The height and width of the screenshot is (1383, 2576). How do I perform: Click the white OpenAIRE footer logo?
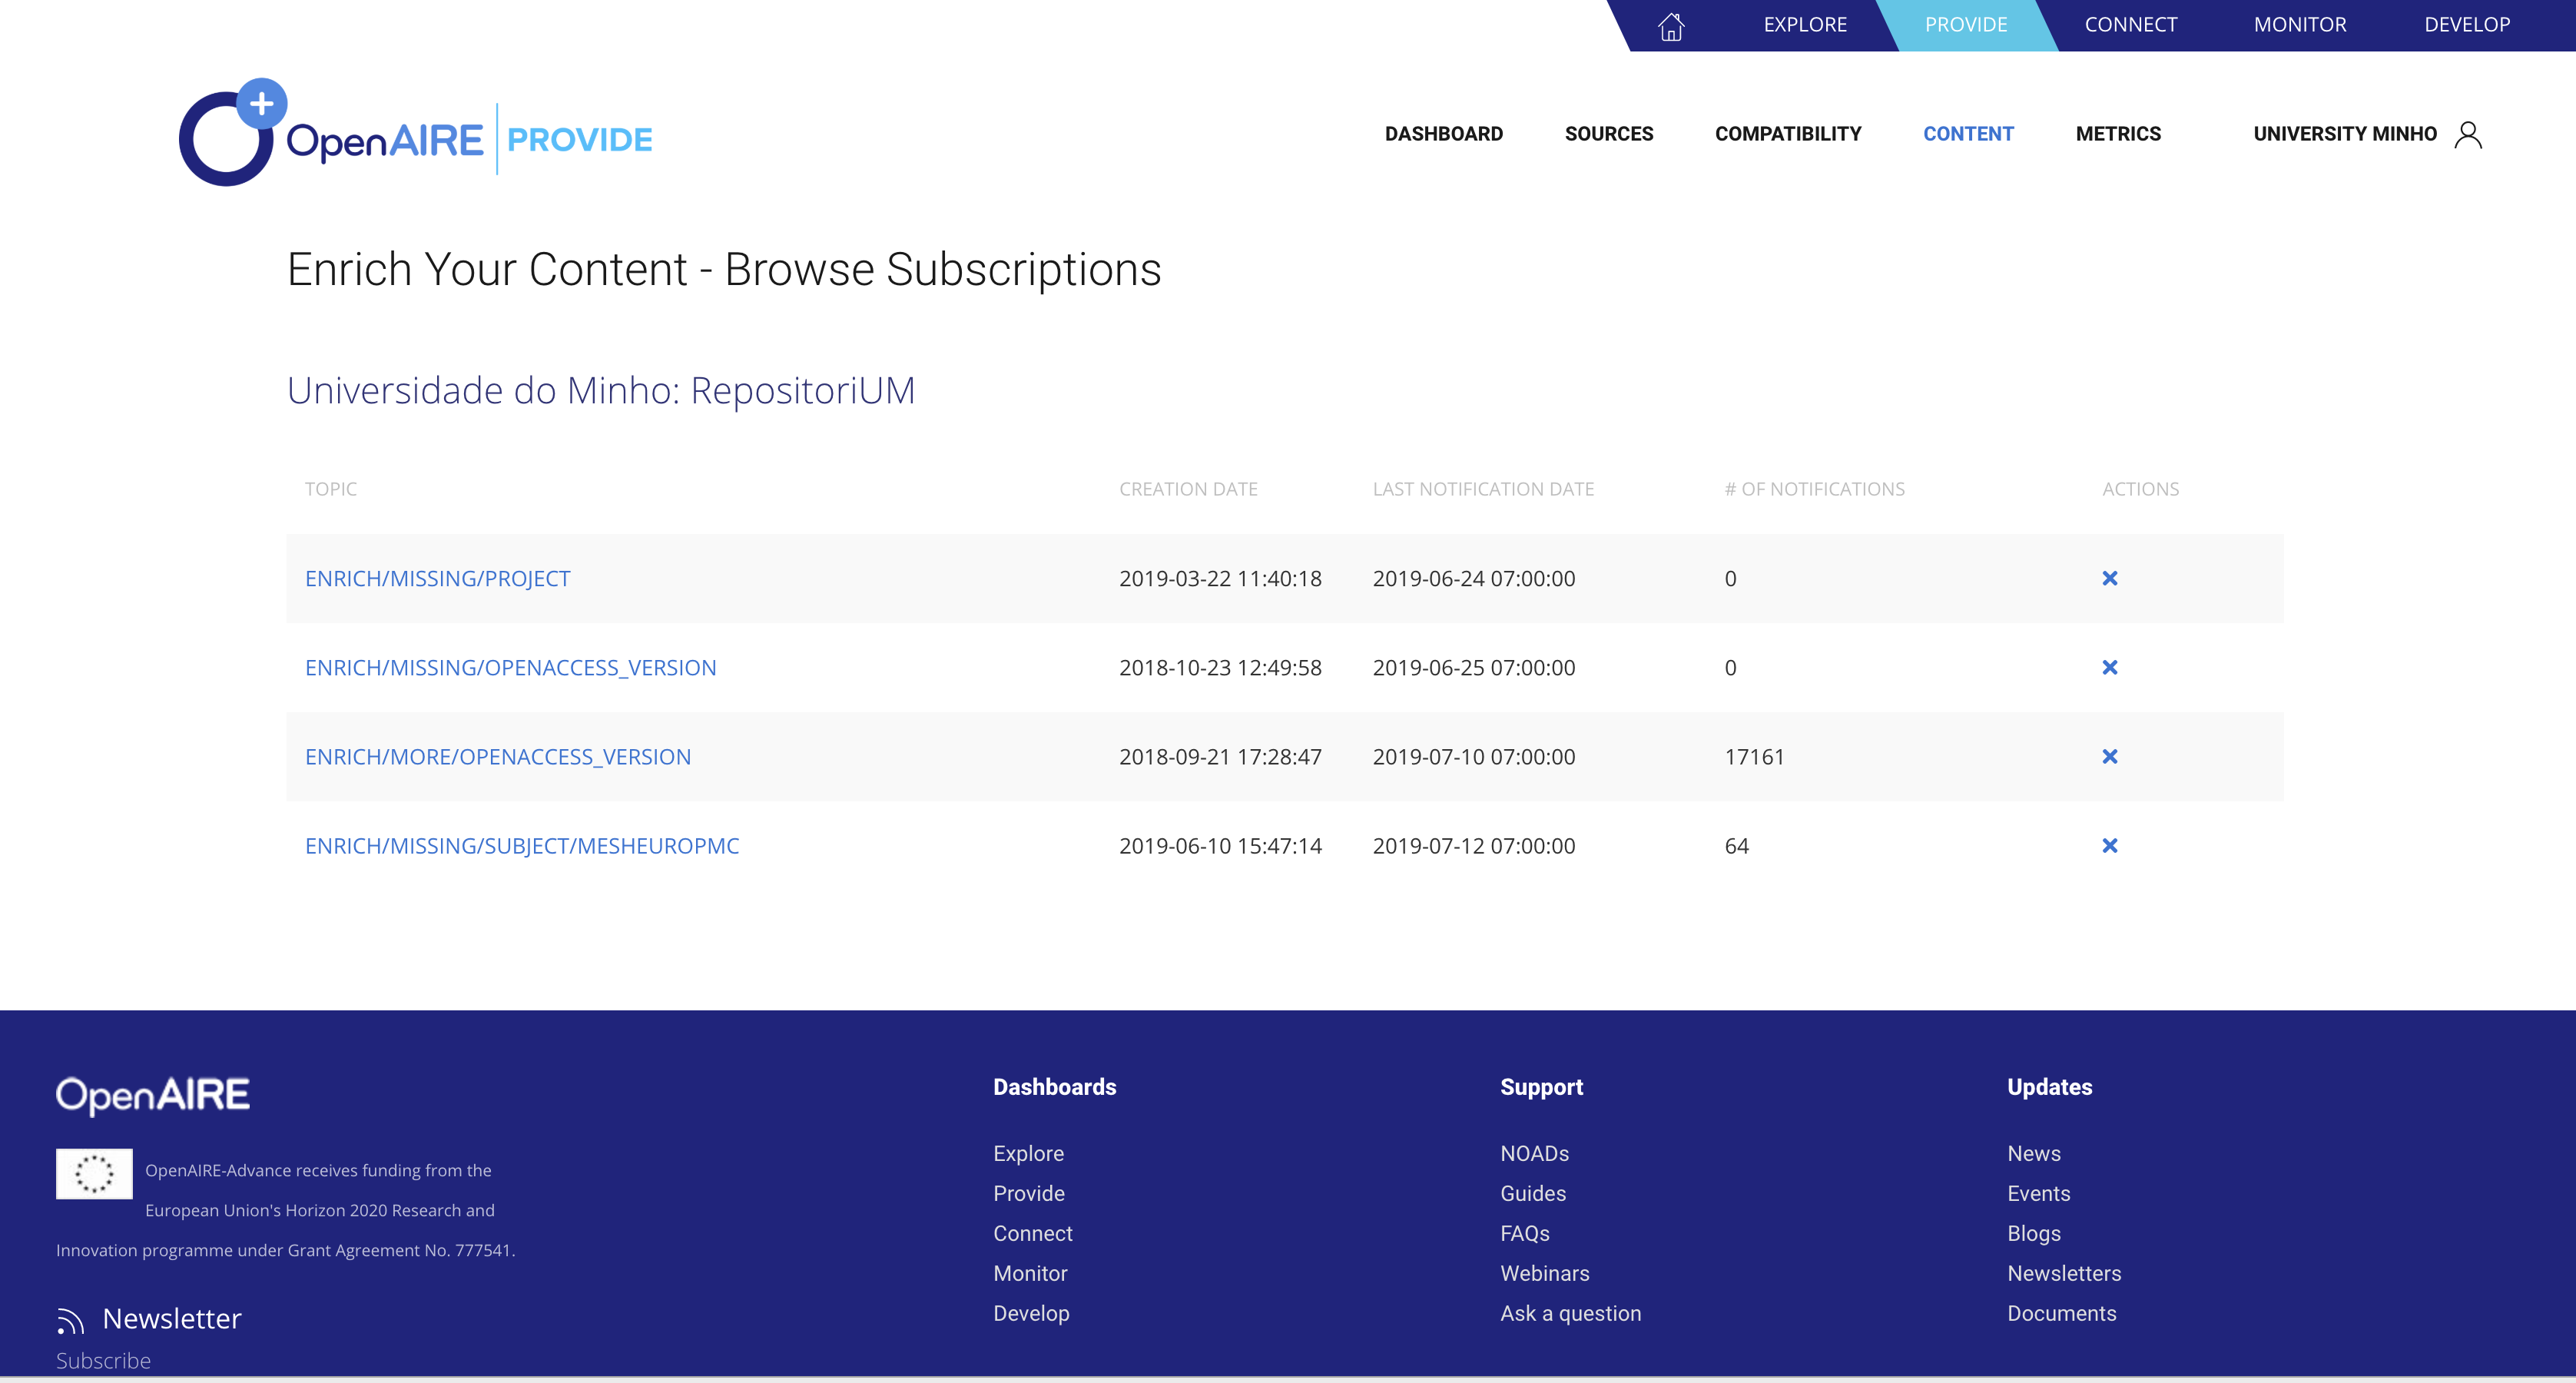click(x=152, y=1095)
